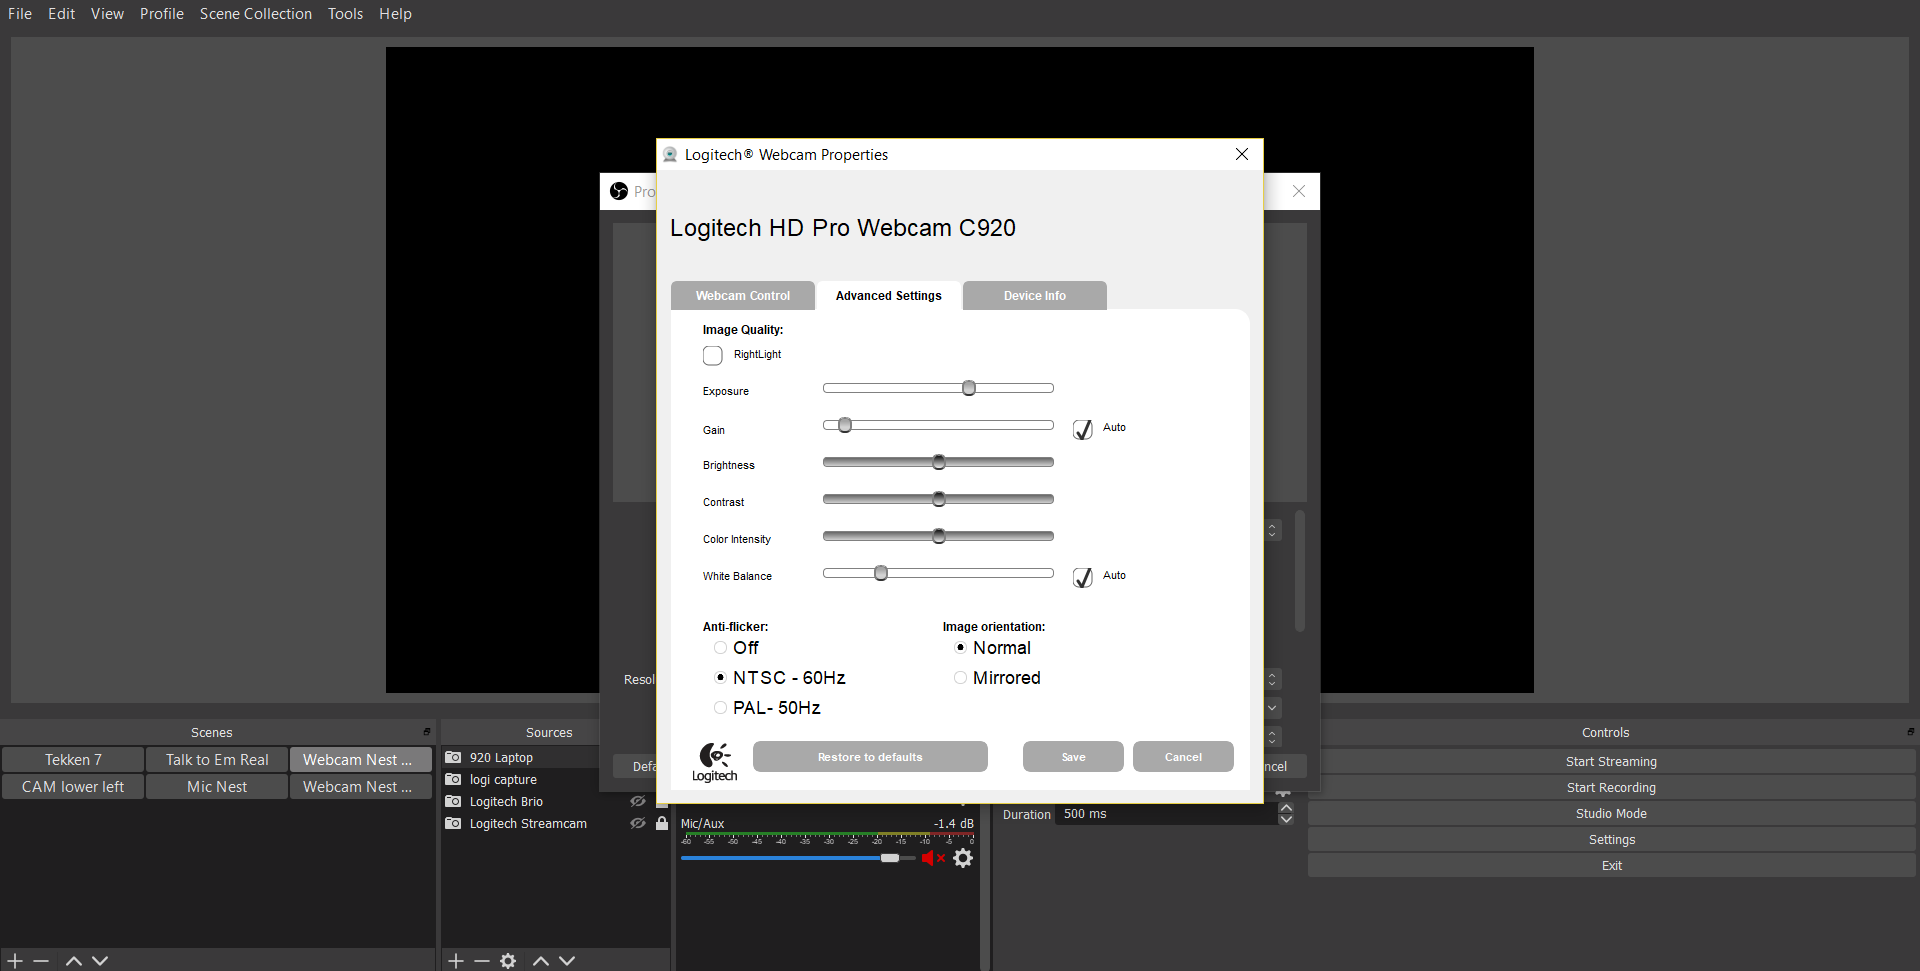
Task: Undock the Controls panel with its float icon
Action: 1910,732
